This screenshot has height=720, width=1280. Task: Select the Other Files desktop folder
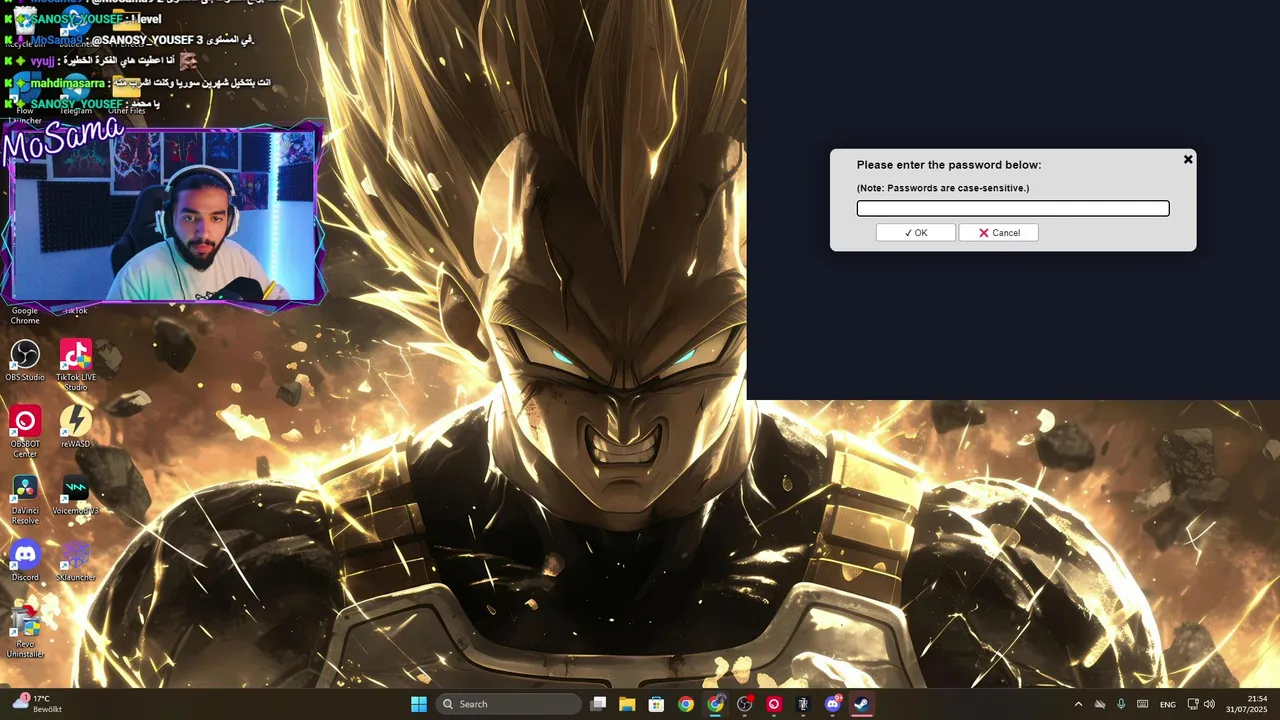click(x=126, y=93)
